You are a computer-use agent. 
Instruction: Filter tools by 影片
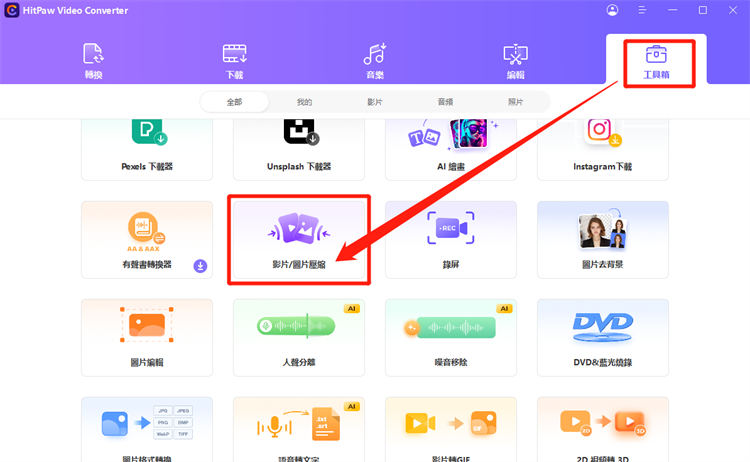pyautogui.click(x=375, y=102)
